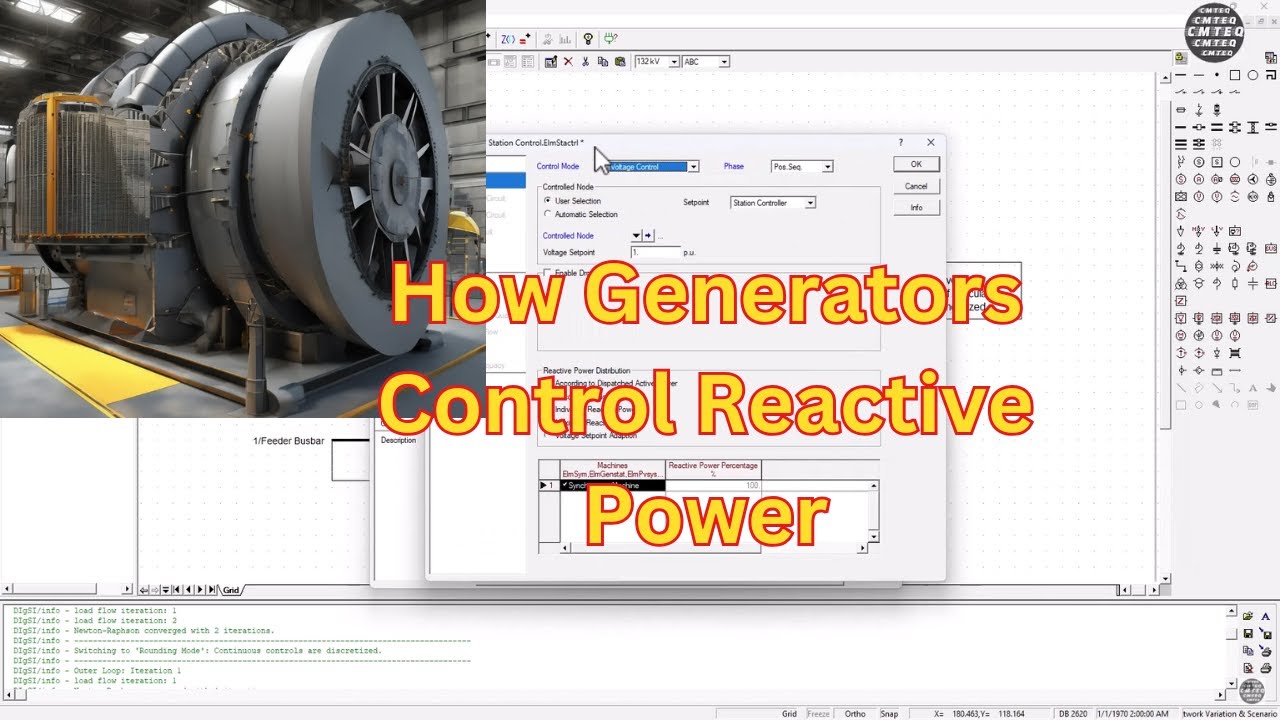Click the red X delete toolbar icon
Screen dimensions: 1280x720
[x=568, y=62]
